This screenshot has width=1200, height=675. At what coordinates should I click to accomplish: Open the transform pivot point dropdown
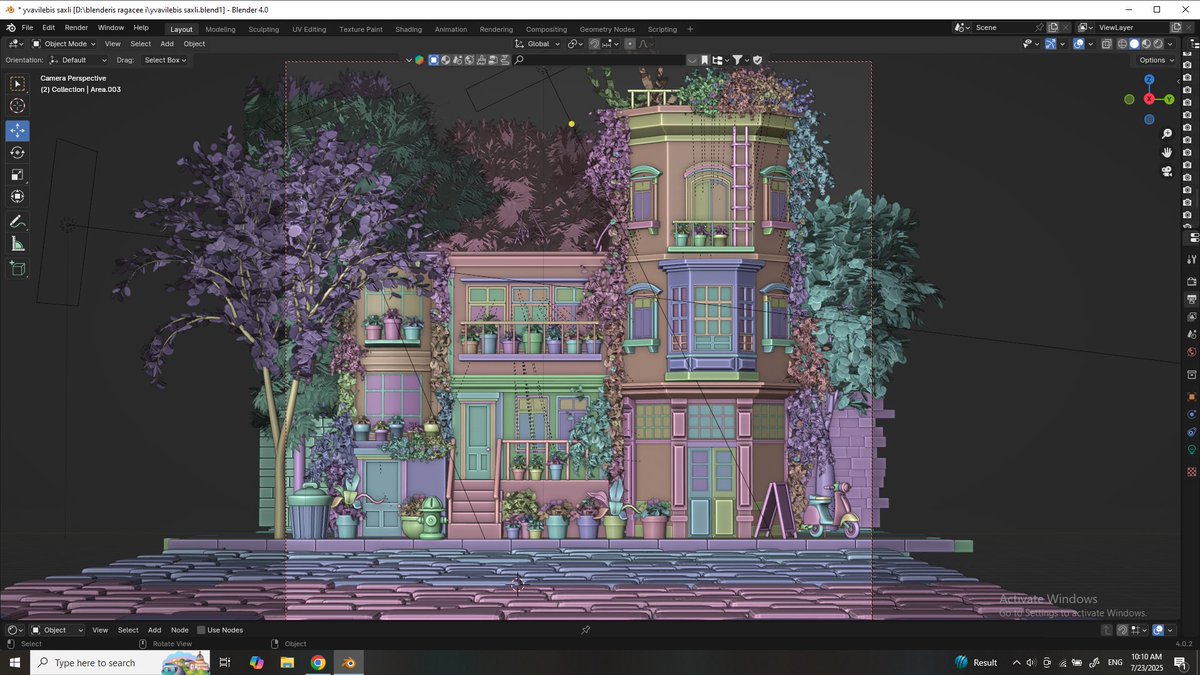click(x=575, y=44)
